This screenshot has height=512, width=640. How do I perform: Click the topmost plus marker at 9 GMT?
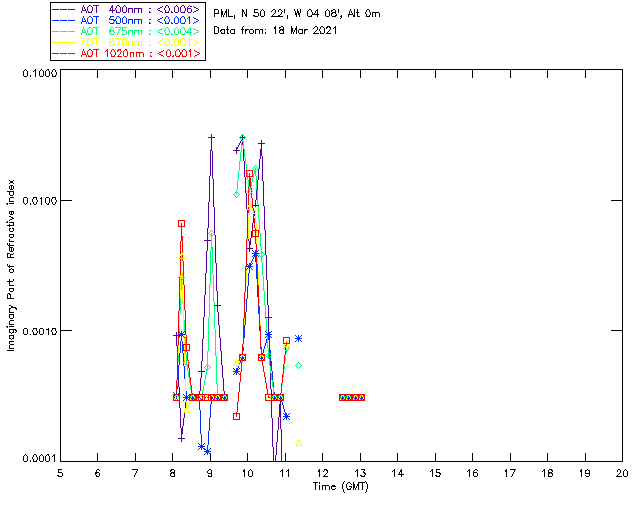click(211, 137)
